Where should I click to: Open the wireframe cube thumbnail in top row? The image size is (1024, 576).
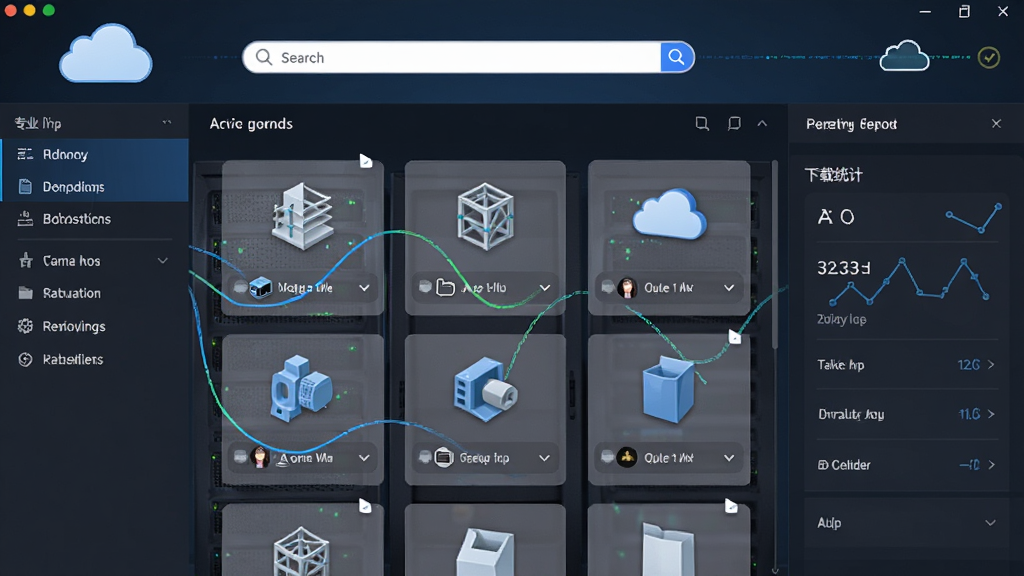coord(485,216)
